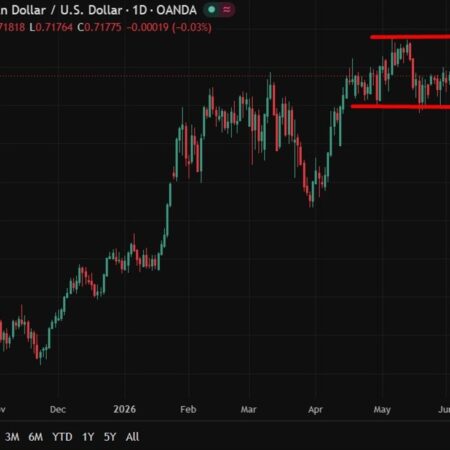Screen dimensions: 450x450
Task: Click the Dec label on time axis
Action: click(x=58, y=409)
